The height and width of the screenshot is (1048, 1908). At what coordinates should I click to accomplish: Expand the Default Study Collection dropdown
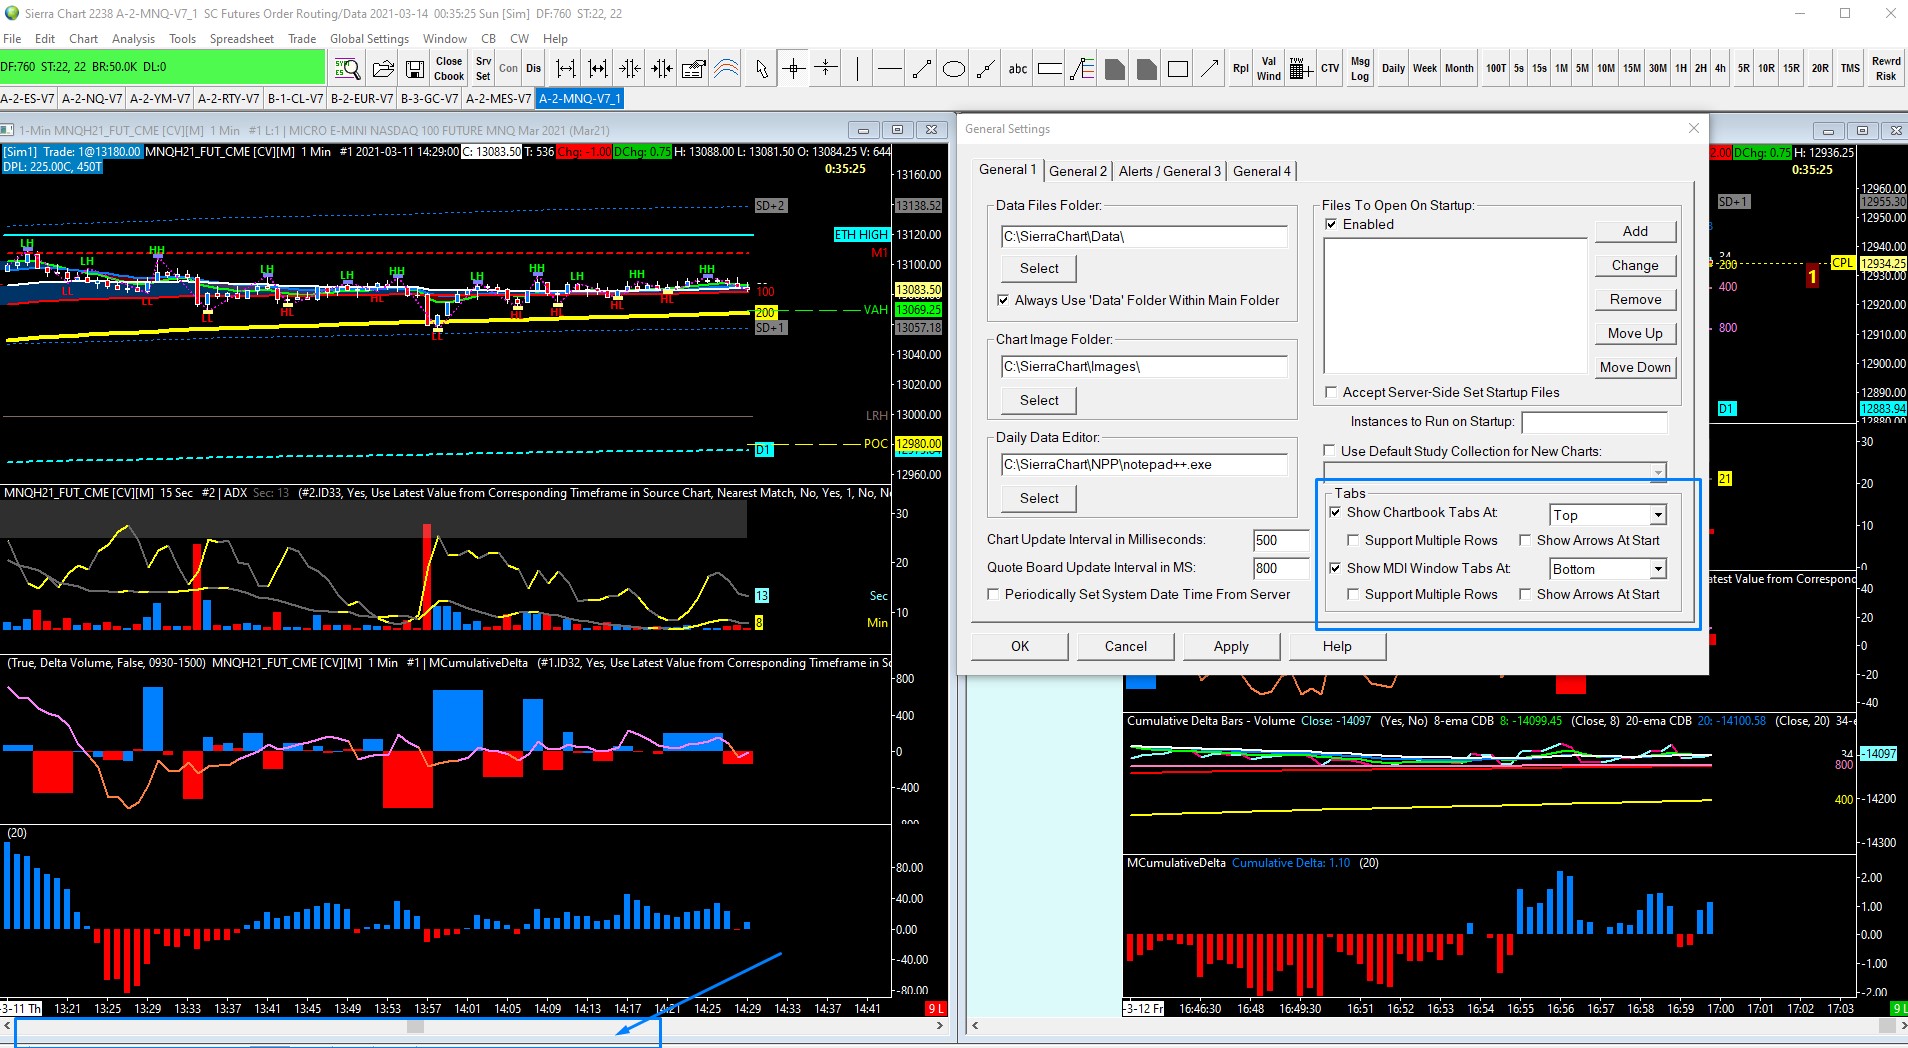[1658, 472]
